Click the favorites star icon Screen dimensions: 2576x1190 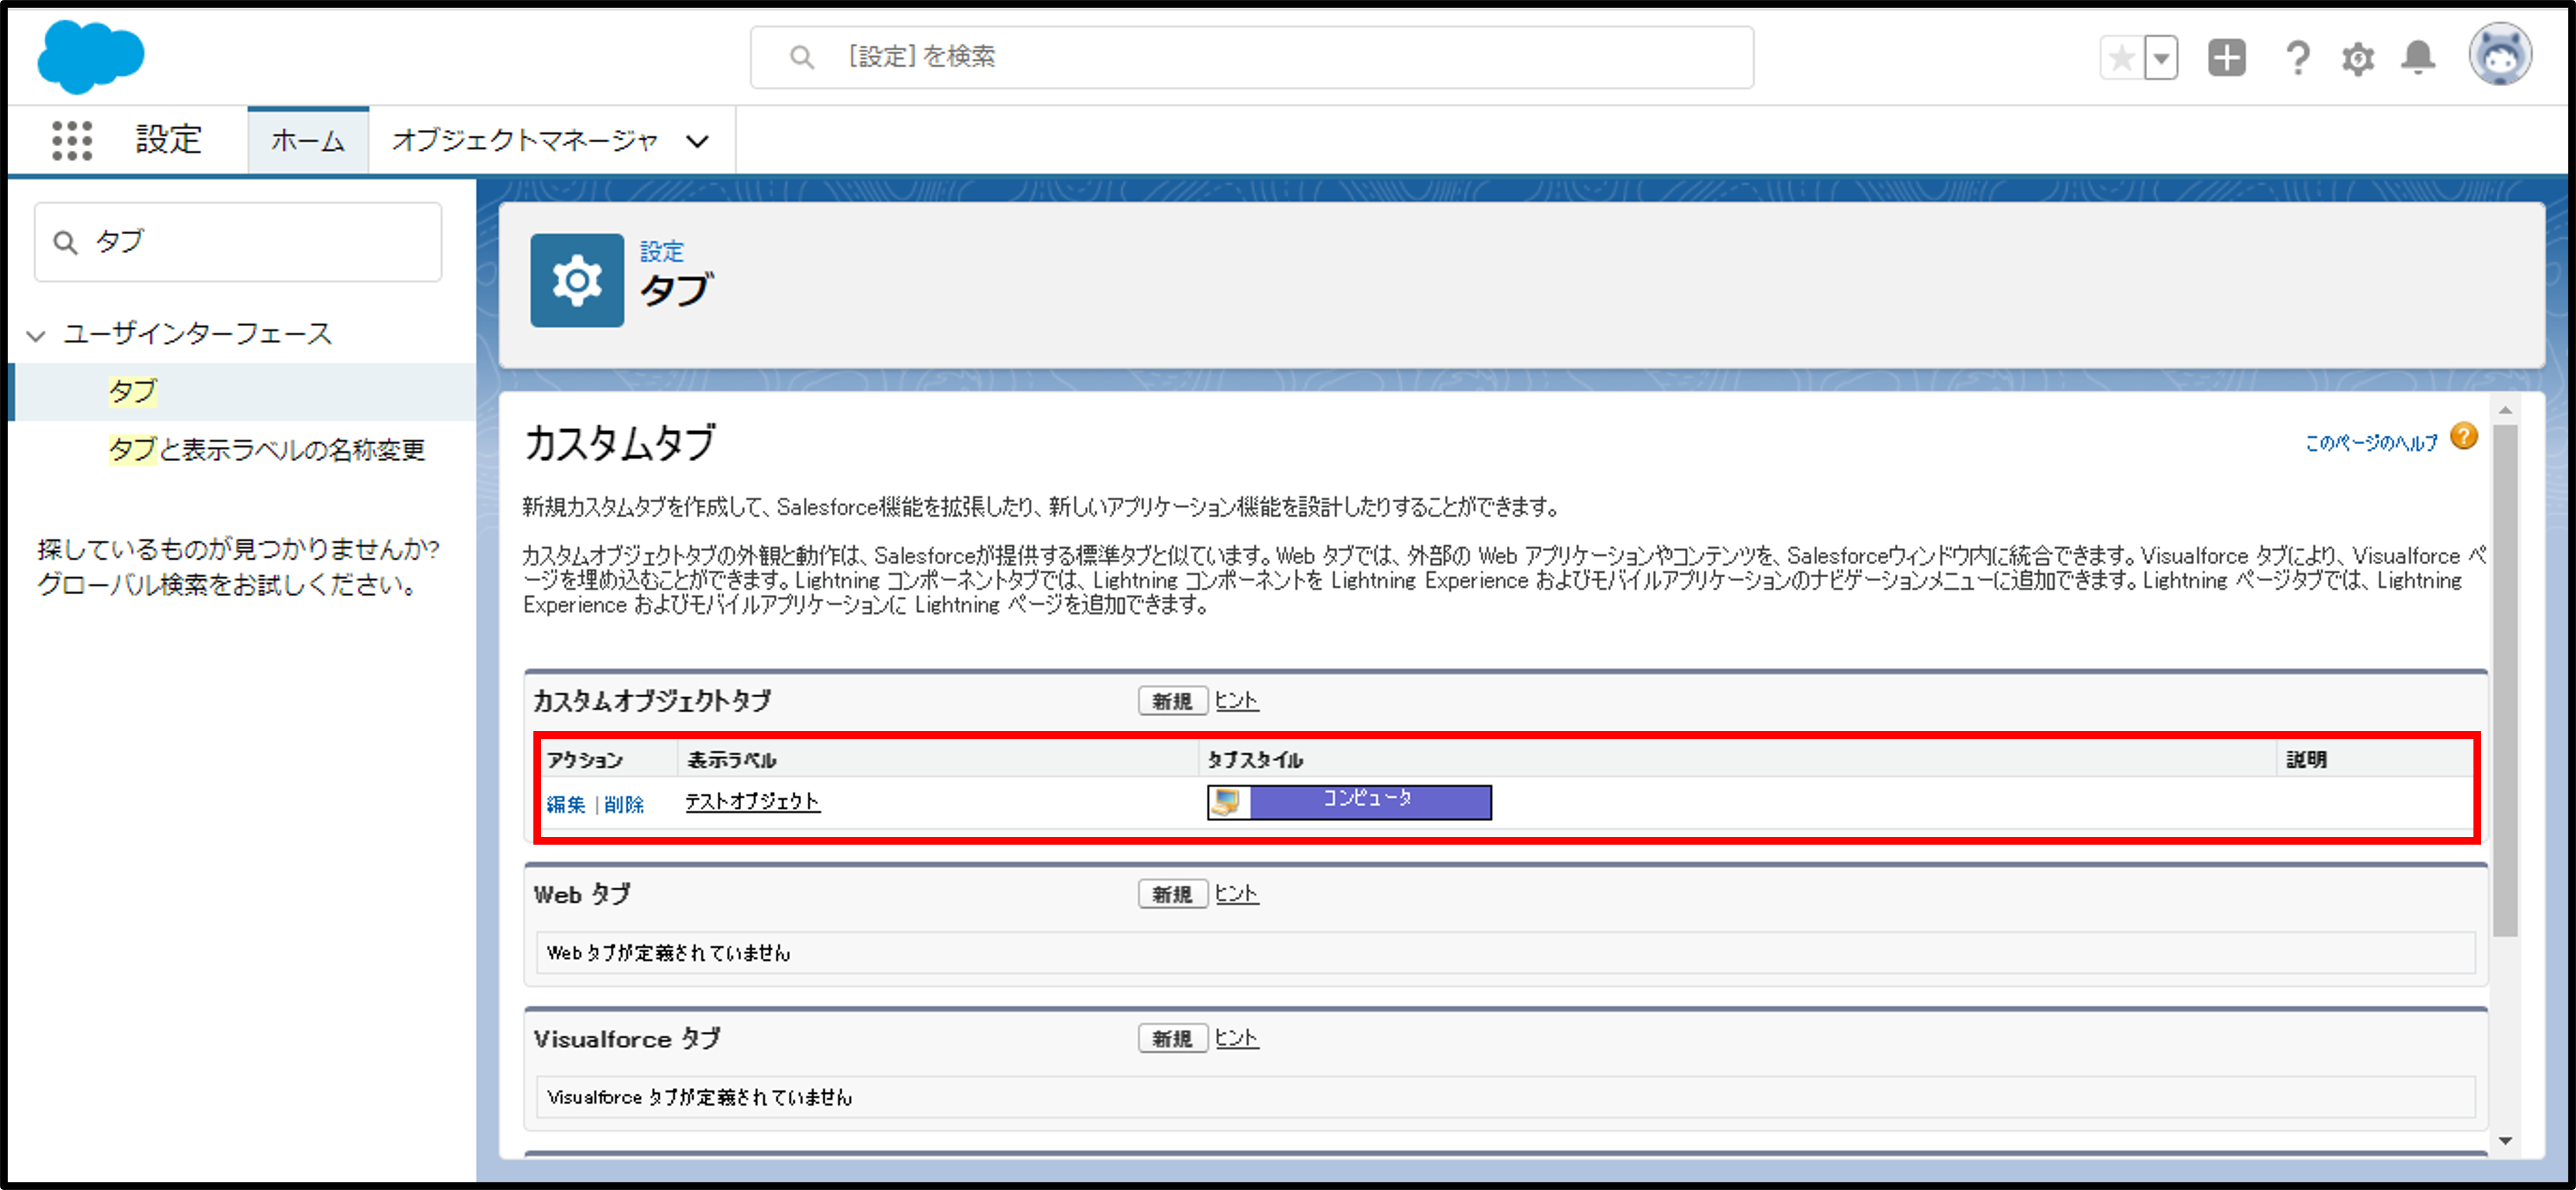tap(2121, 58)
